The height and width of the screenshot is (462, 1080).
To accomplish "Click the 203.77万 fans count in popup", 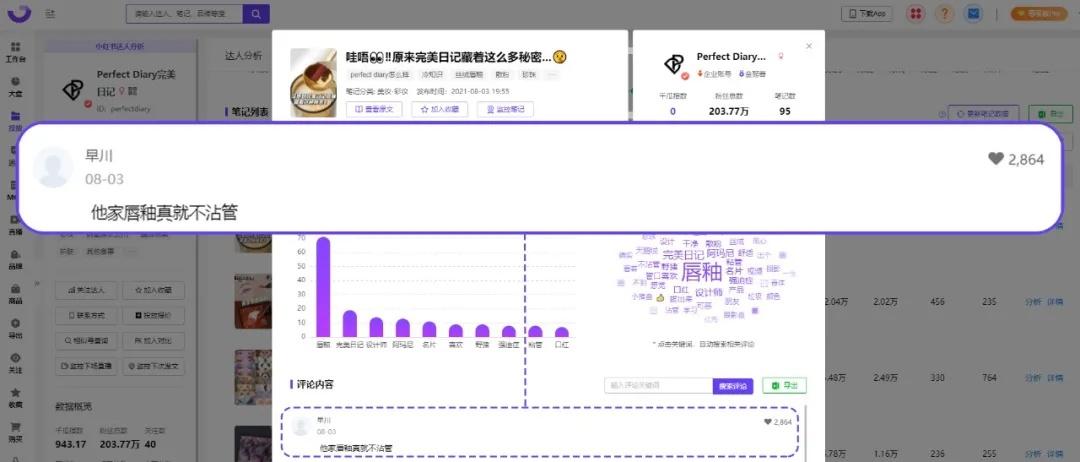I will point(731,112).
